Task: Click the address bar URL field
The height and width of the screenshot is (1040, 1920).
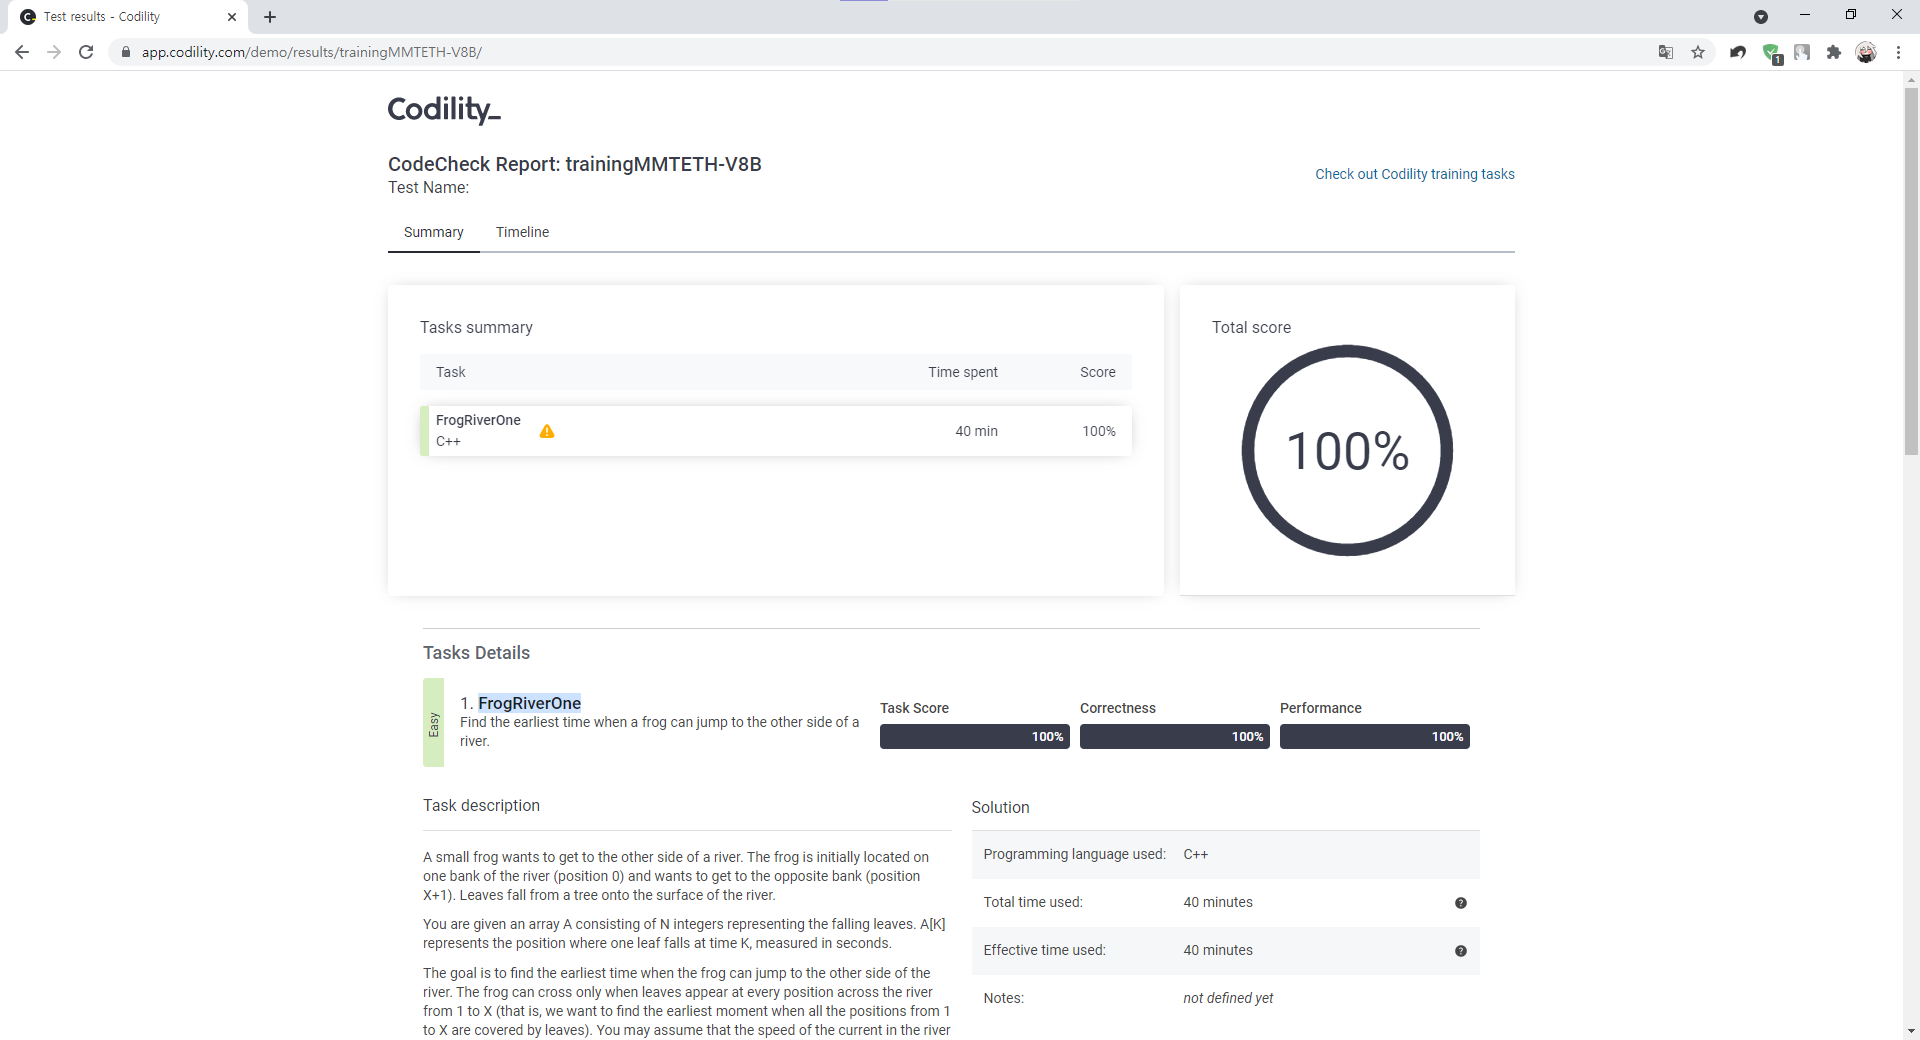Action: coord(880,52)
